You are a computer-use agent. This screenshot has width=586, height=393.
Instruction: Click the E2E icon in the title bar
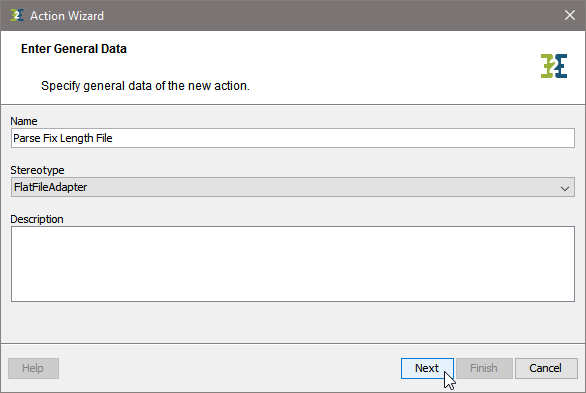pos(16,15)
